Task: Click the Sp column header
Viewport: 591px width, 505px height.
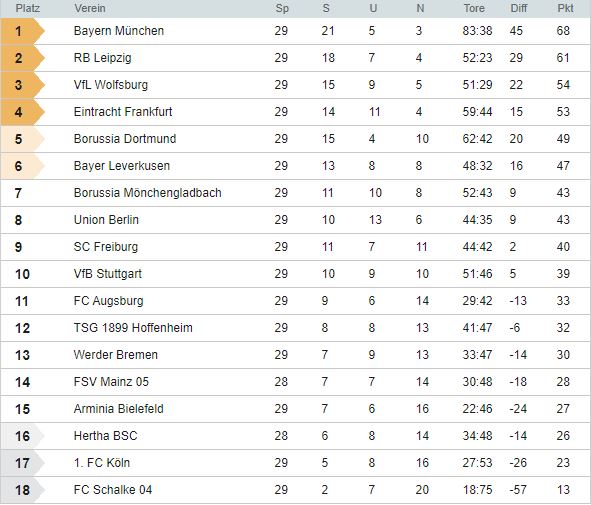Action: click(x=282, y=8)
